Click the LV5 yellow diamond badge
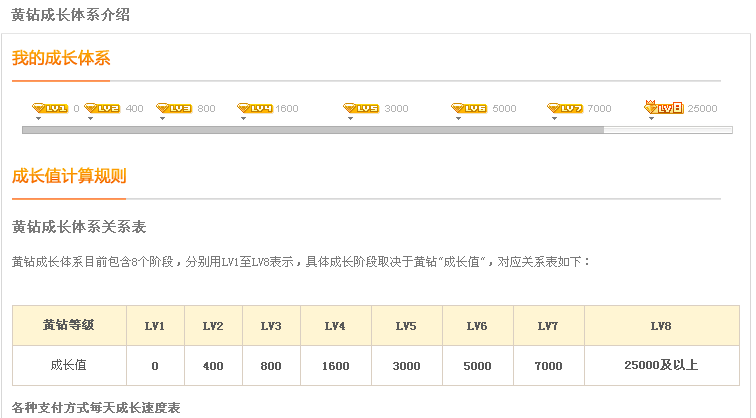Viewport: 756px width, 418px height. [x=361, y=108]
